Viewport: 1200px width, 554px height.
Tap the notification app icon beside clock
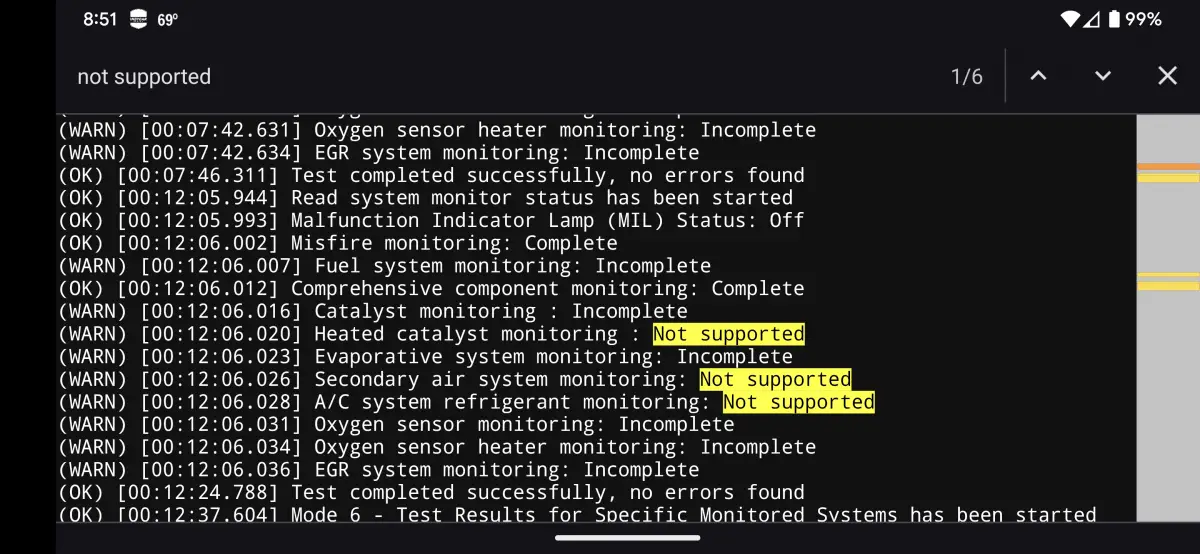(138, 19)
